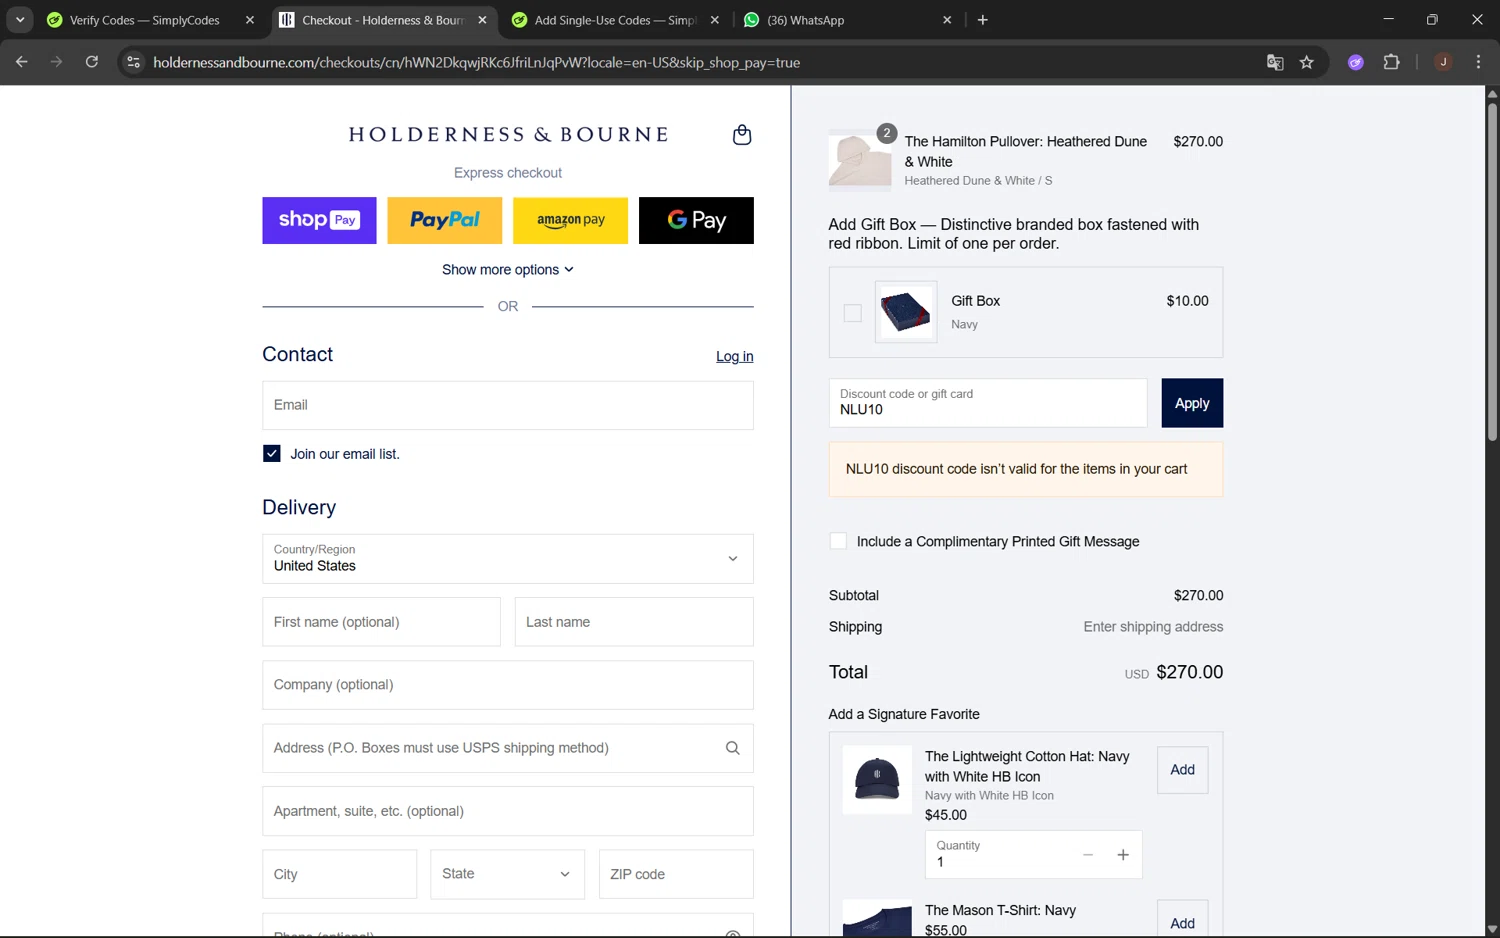1500x938 pixels.
Task: Toggle Join our email list checkbox
Action: point(271,454)
